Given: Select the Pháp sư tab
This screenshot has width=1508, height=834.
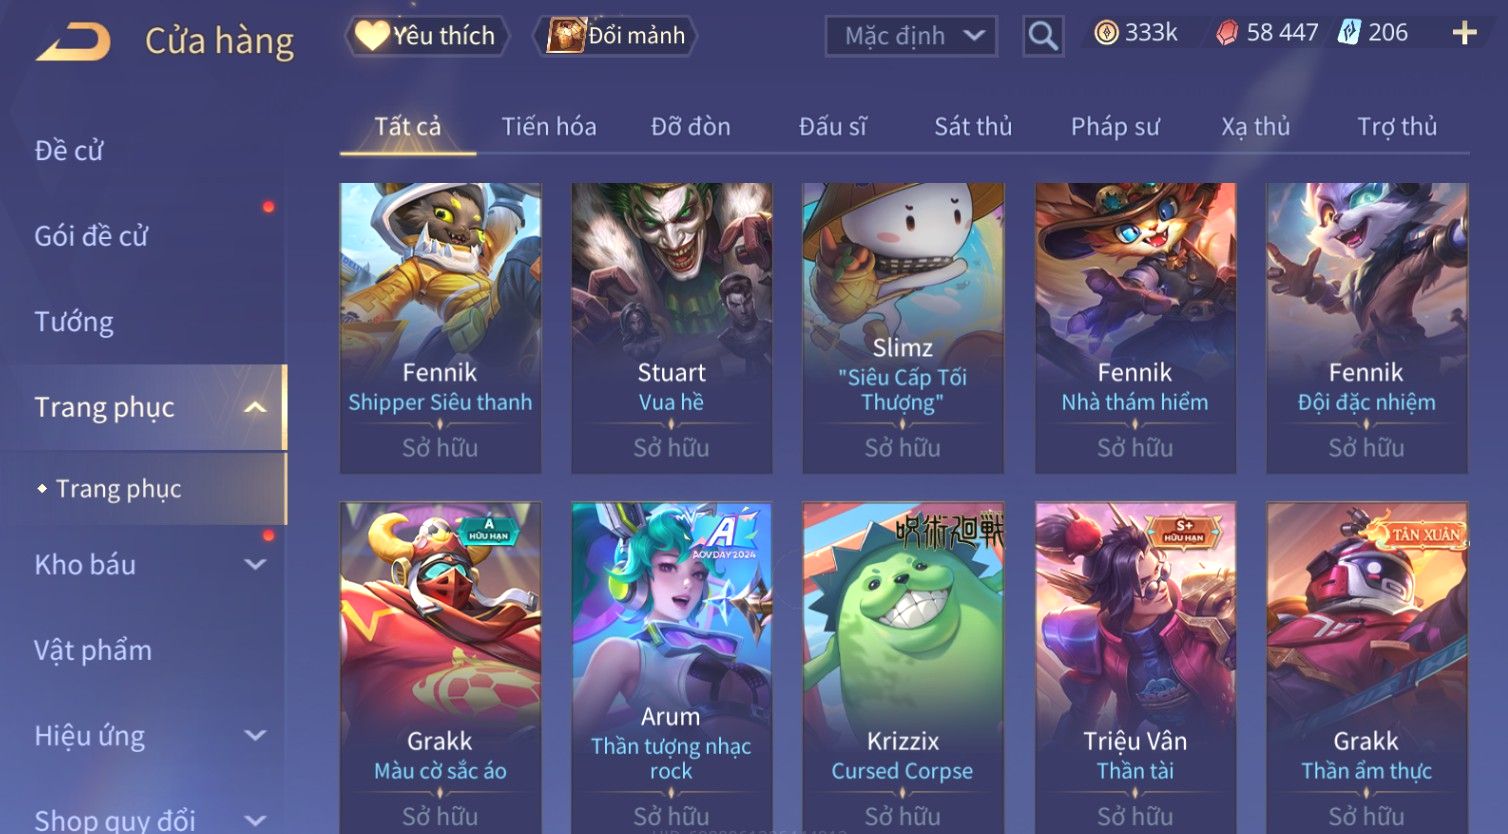Looking at the screenshot, I should coord(1115,127).
